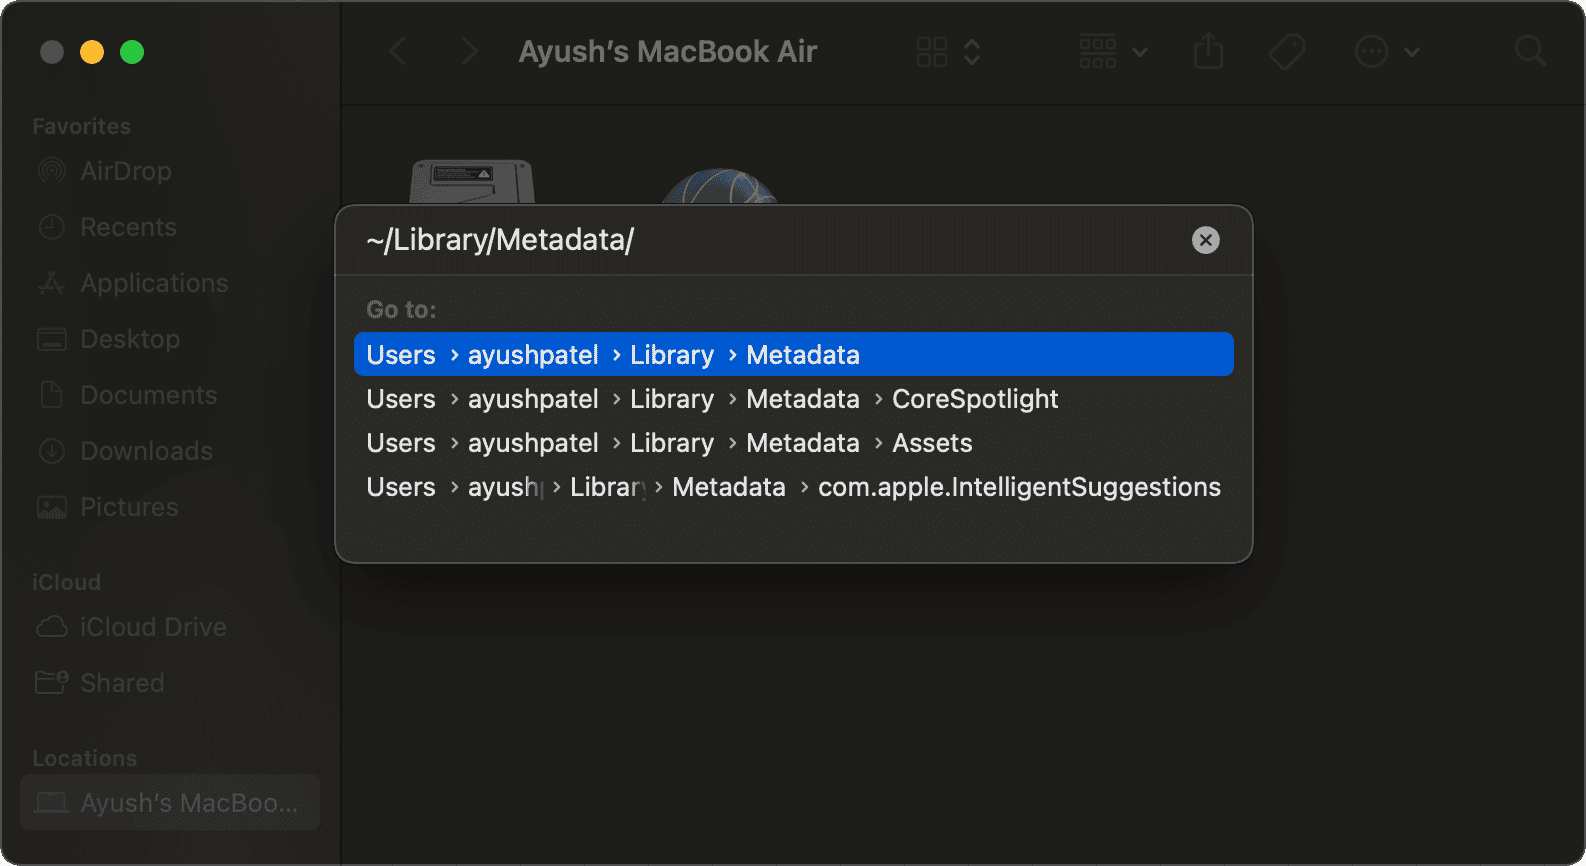Screen dimensions: 1586x866
Task: Open Applications from the sidebar
Action: point(153,283)
